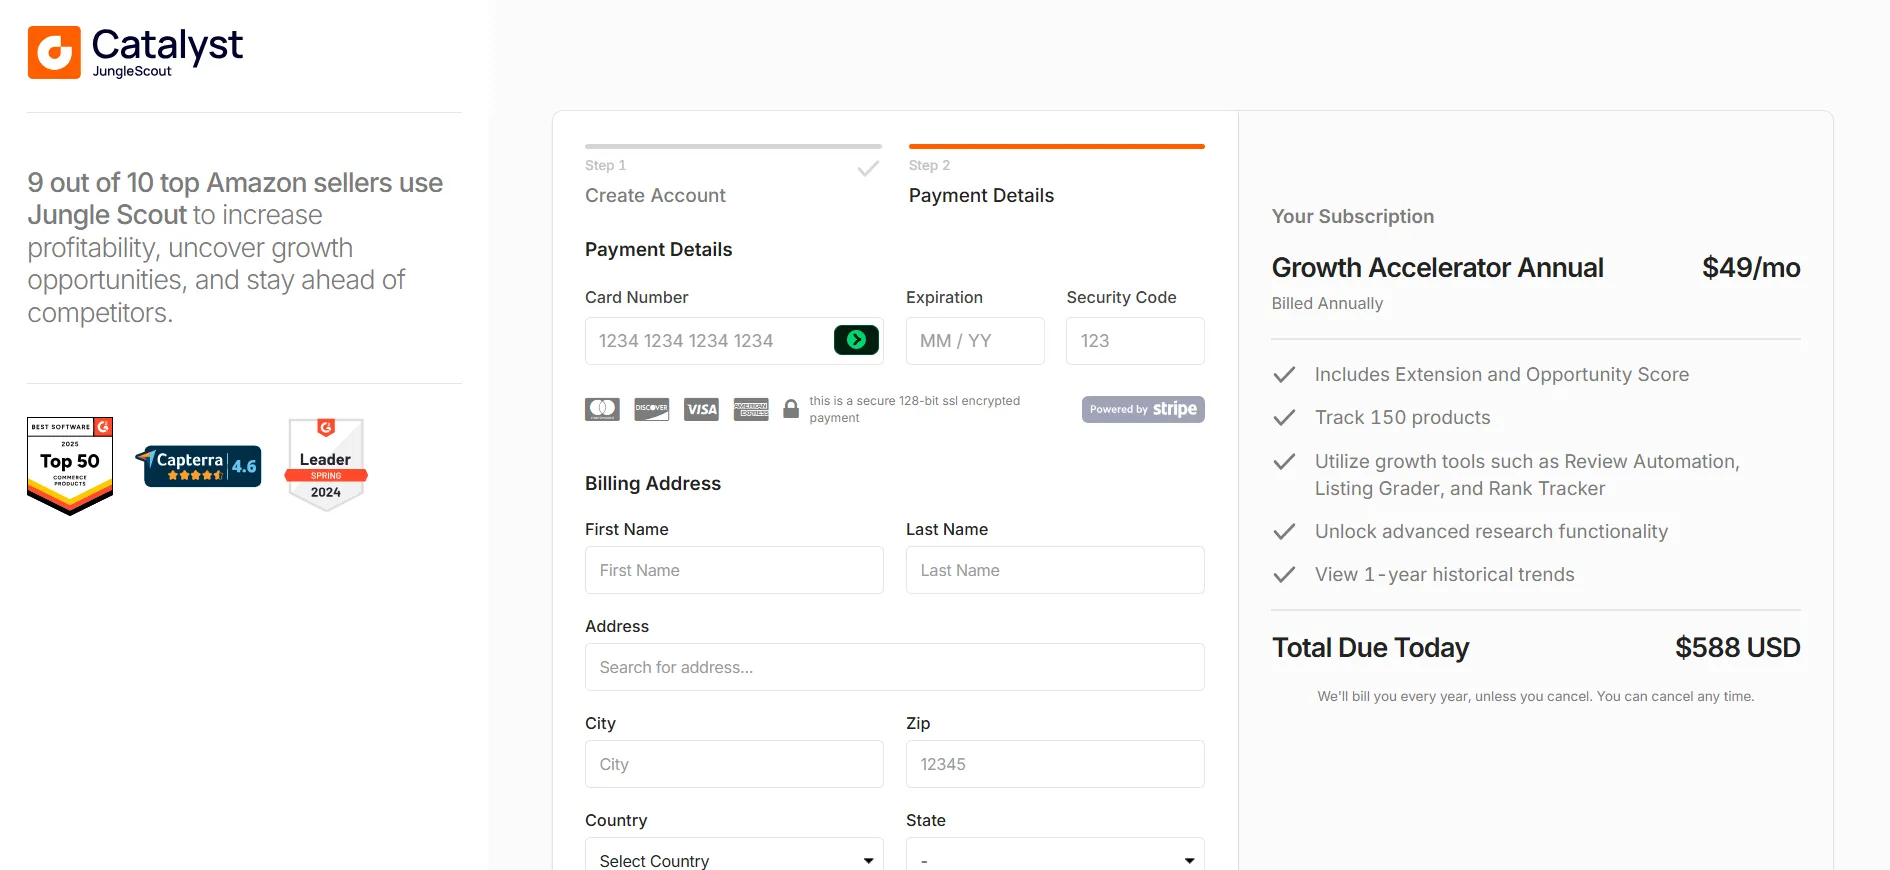The width and height of the screenshot is (1890, 870).
Task: Focus the Card Number input field
Action: [734, 341]
